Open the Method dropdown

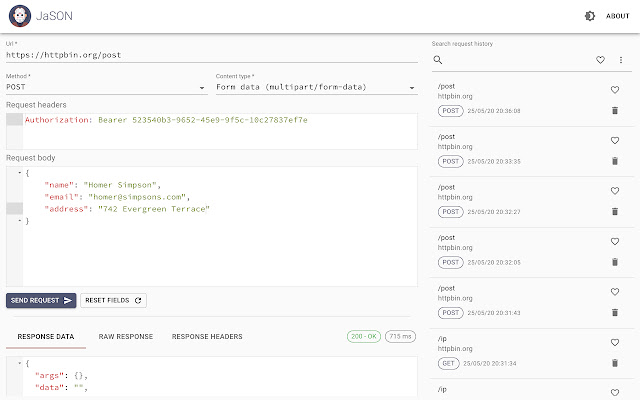(105, 87)
